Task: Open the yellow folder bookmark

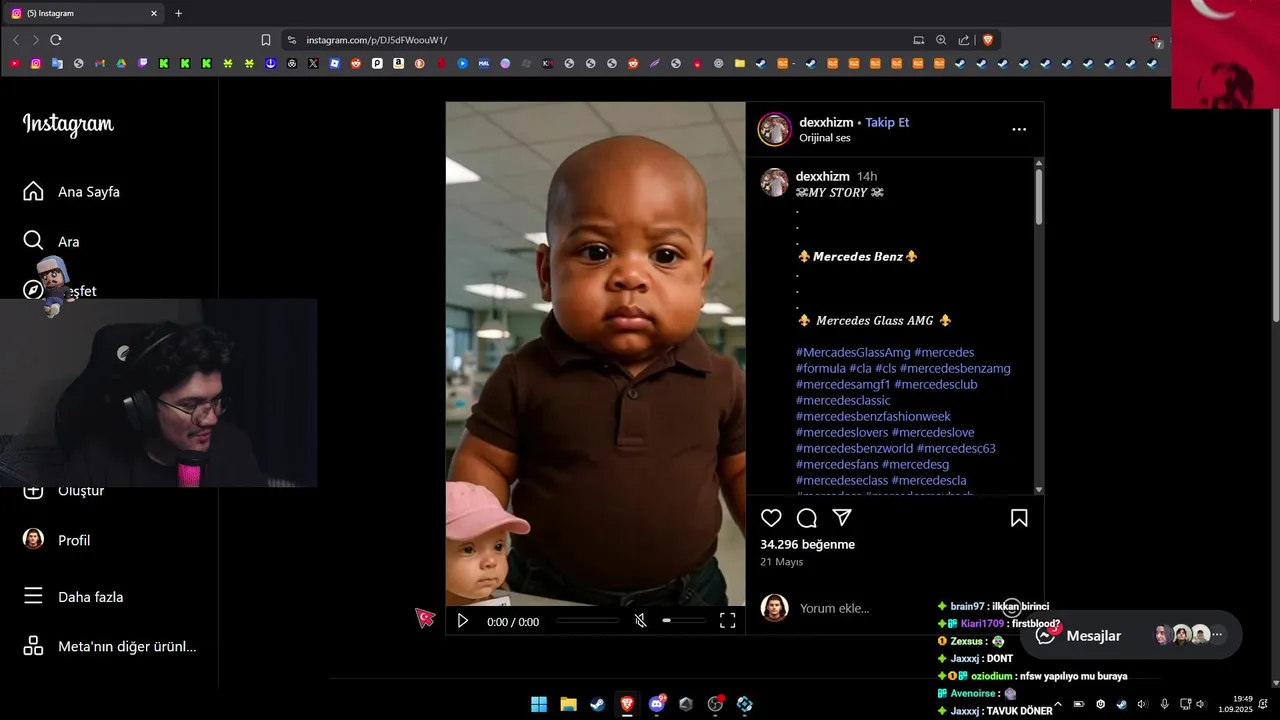Action: (x=740, y=63)
